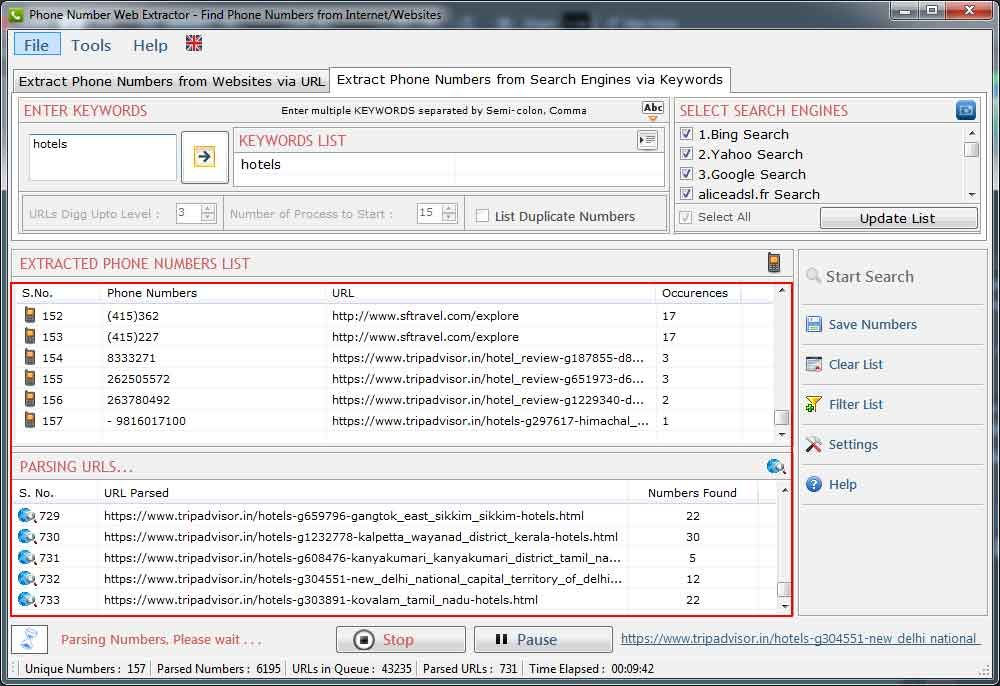This screenshot has width=1000, height=686.
Task: Select phone number 262505572 in row 155
Action: pyautogui.click(x=138, y=379)
